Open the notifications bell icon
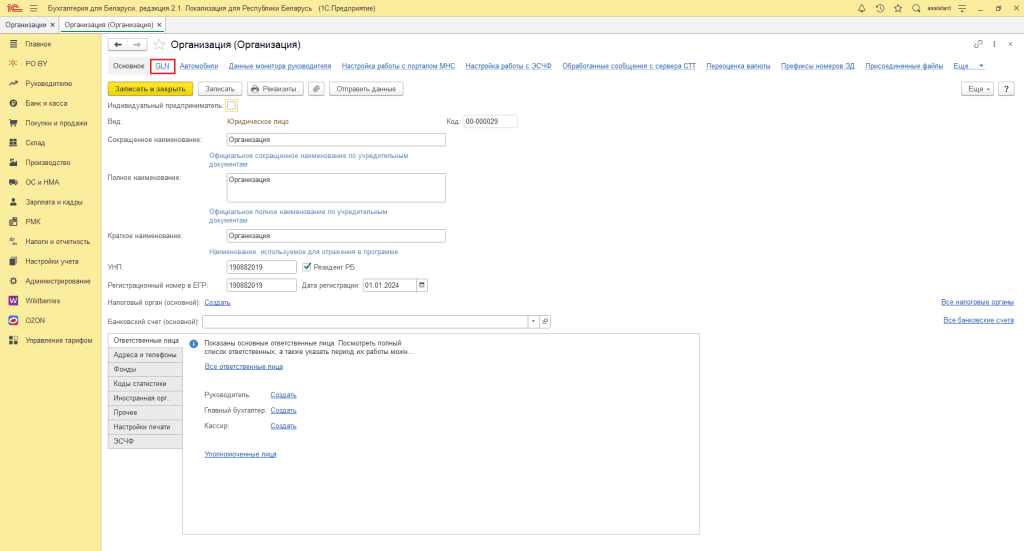The image size is (1024, 551). pyautogui.click(x=862, y=8)
